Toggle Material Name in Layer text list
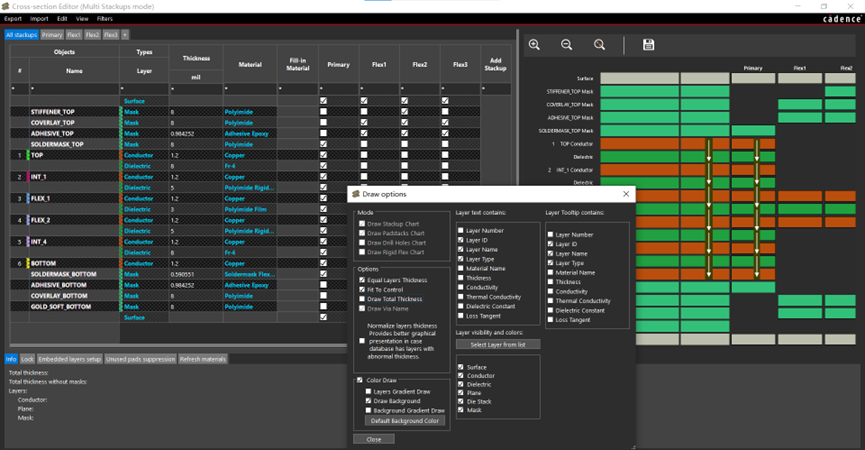This screenshot has width=865, height=450. [460, 268]
